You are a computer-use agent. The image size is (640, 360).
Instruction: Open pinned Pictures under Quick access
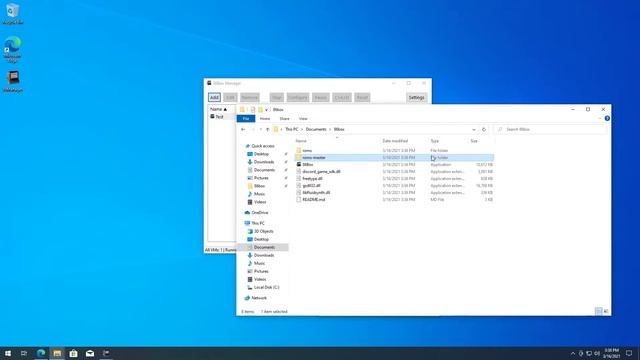pos(261,178)
